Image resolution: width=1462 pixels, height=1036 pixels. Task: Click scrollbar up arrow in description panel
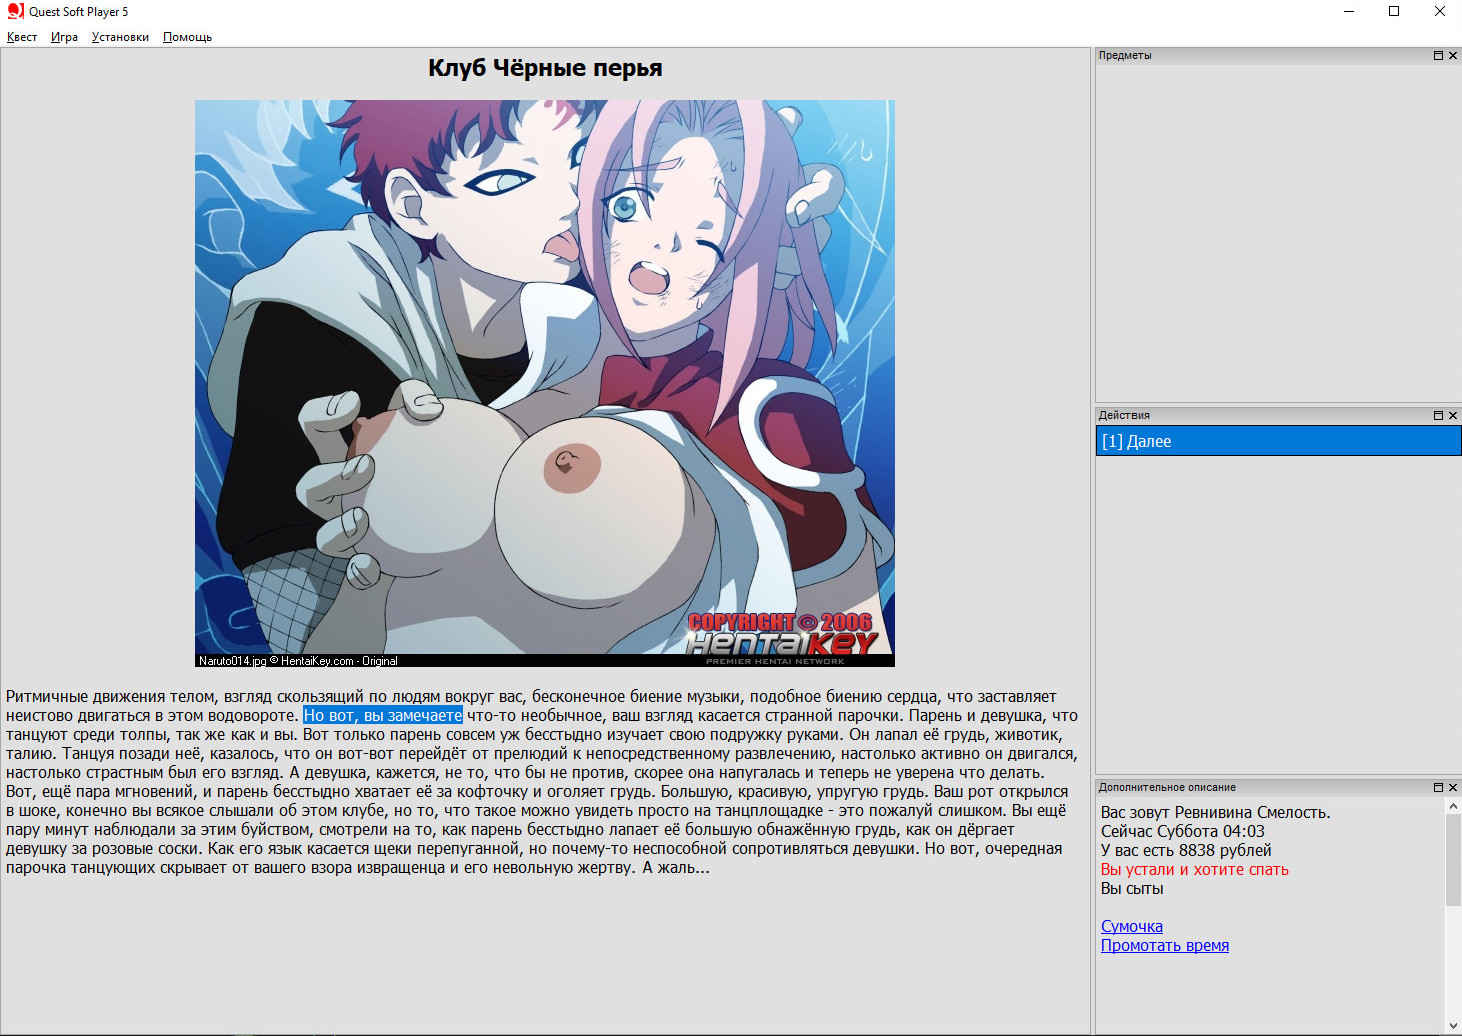(x=1453, y=806)
